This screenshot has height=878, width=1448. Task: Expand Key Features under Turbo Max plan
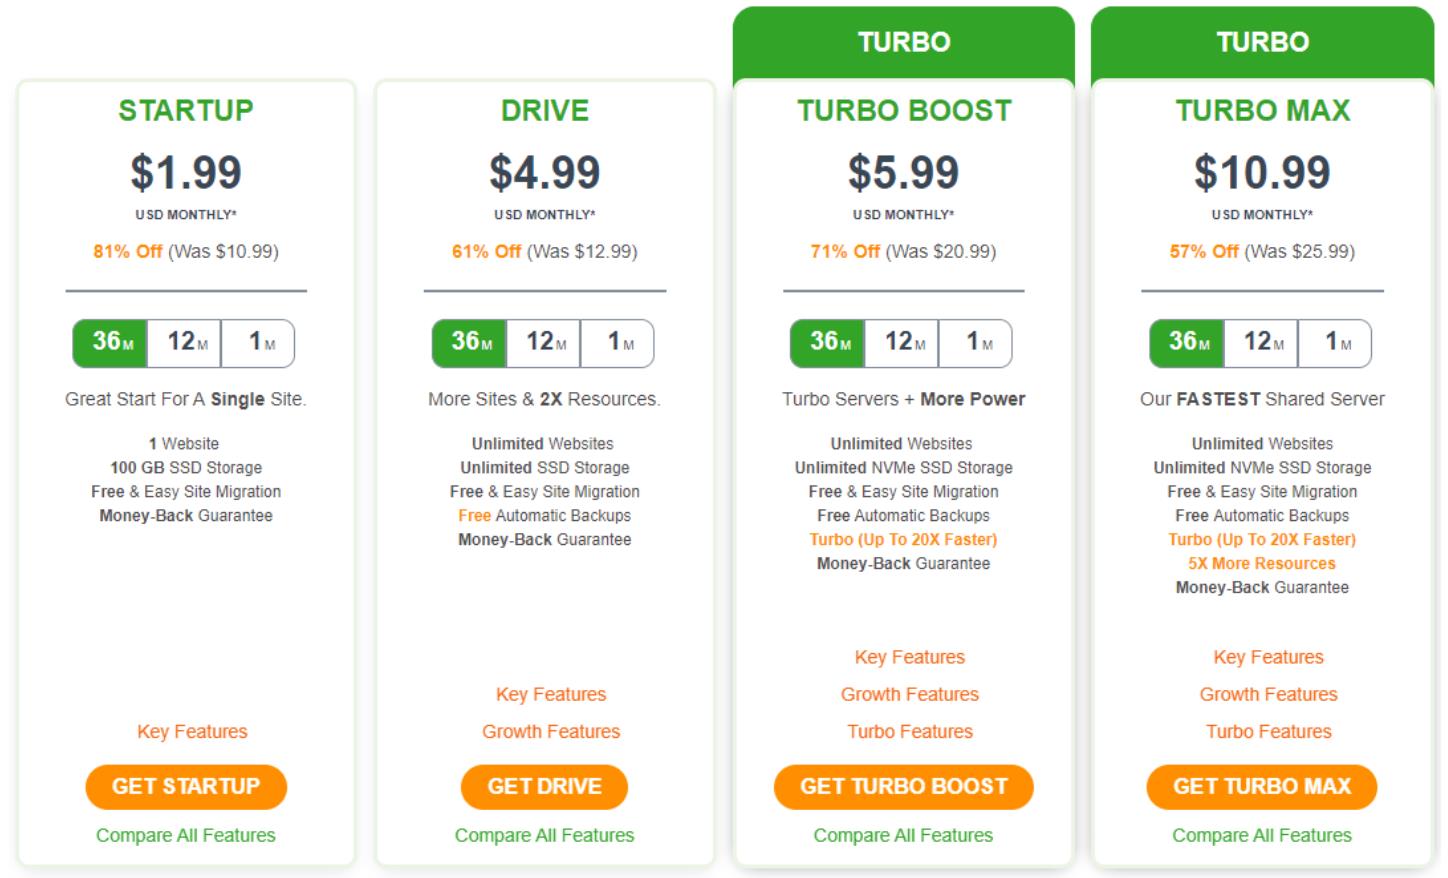pyautogui.click(x=1268, y=657)
